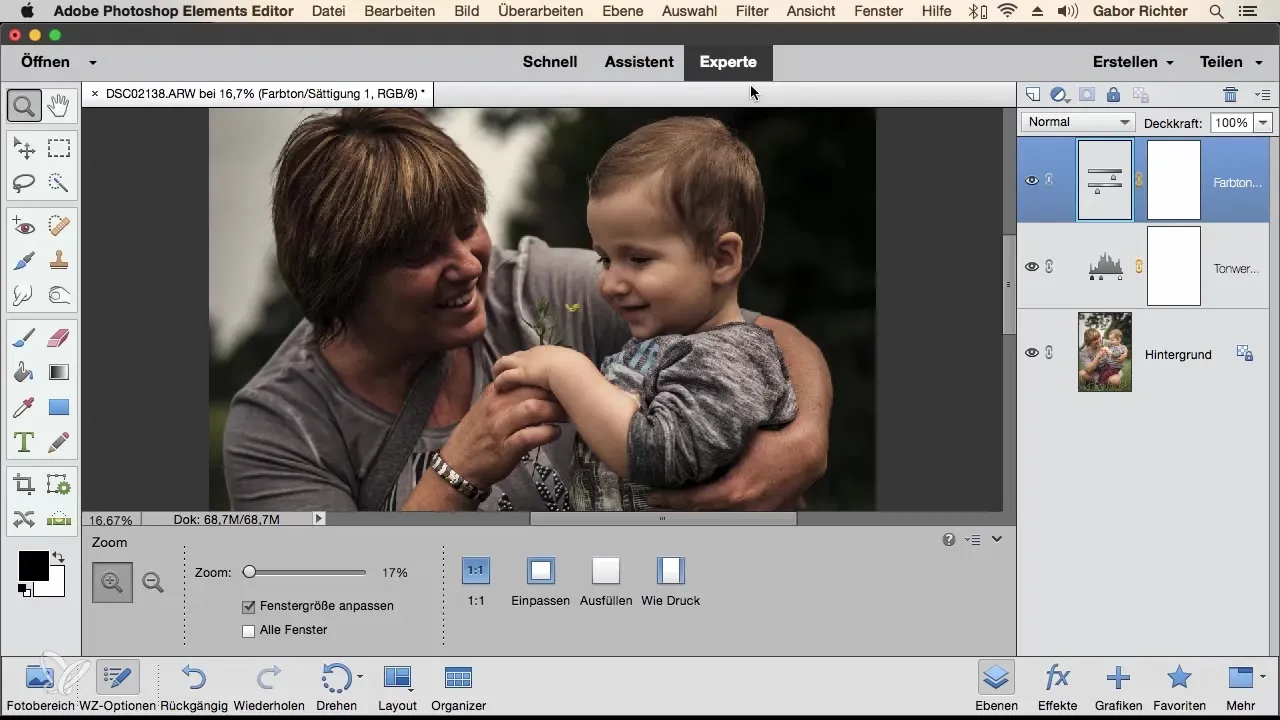Open the Deckkraft opacity dropdown arrow
The width and height of the screenshot is (1280, 720).
click(x=1263, y=122)
